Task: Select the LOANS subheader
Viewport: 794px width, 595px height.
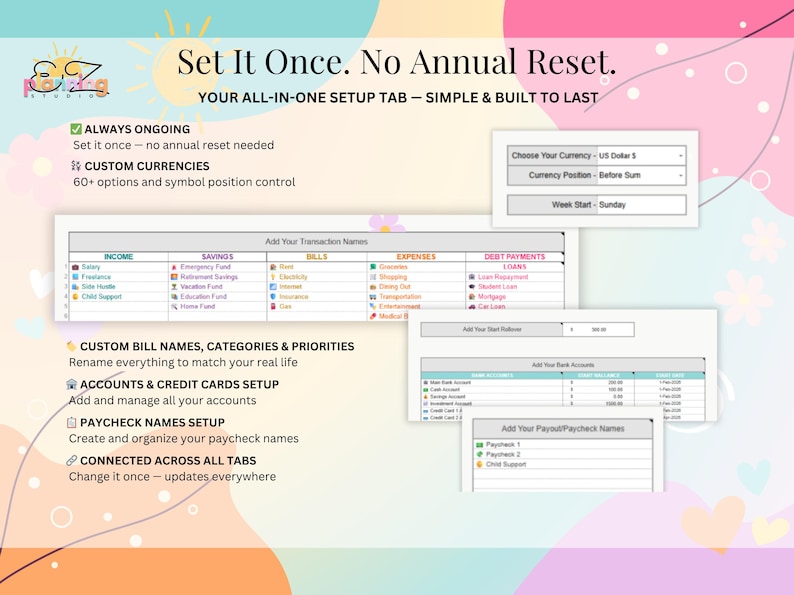Action: coord(514,267)
